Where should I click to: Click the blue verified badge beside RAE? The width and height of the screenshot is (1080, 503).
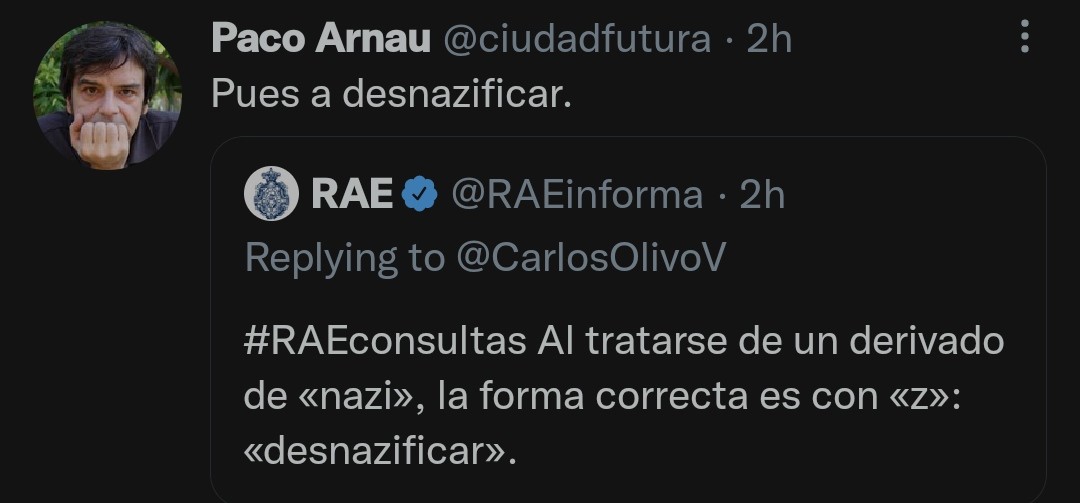click(419, 194)
